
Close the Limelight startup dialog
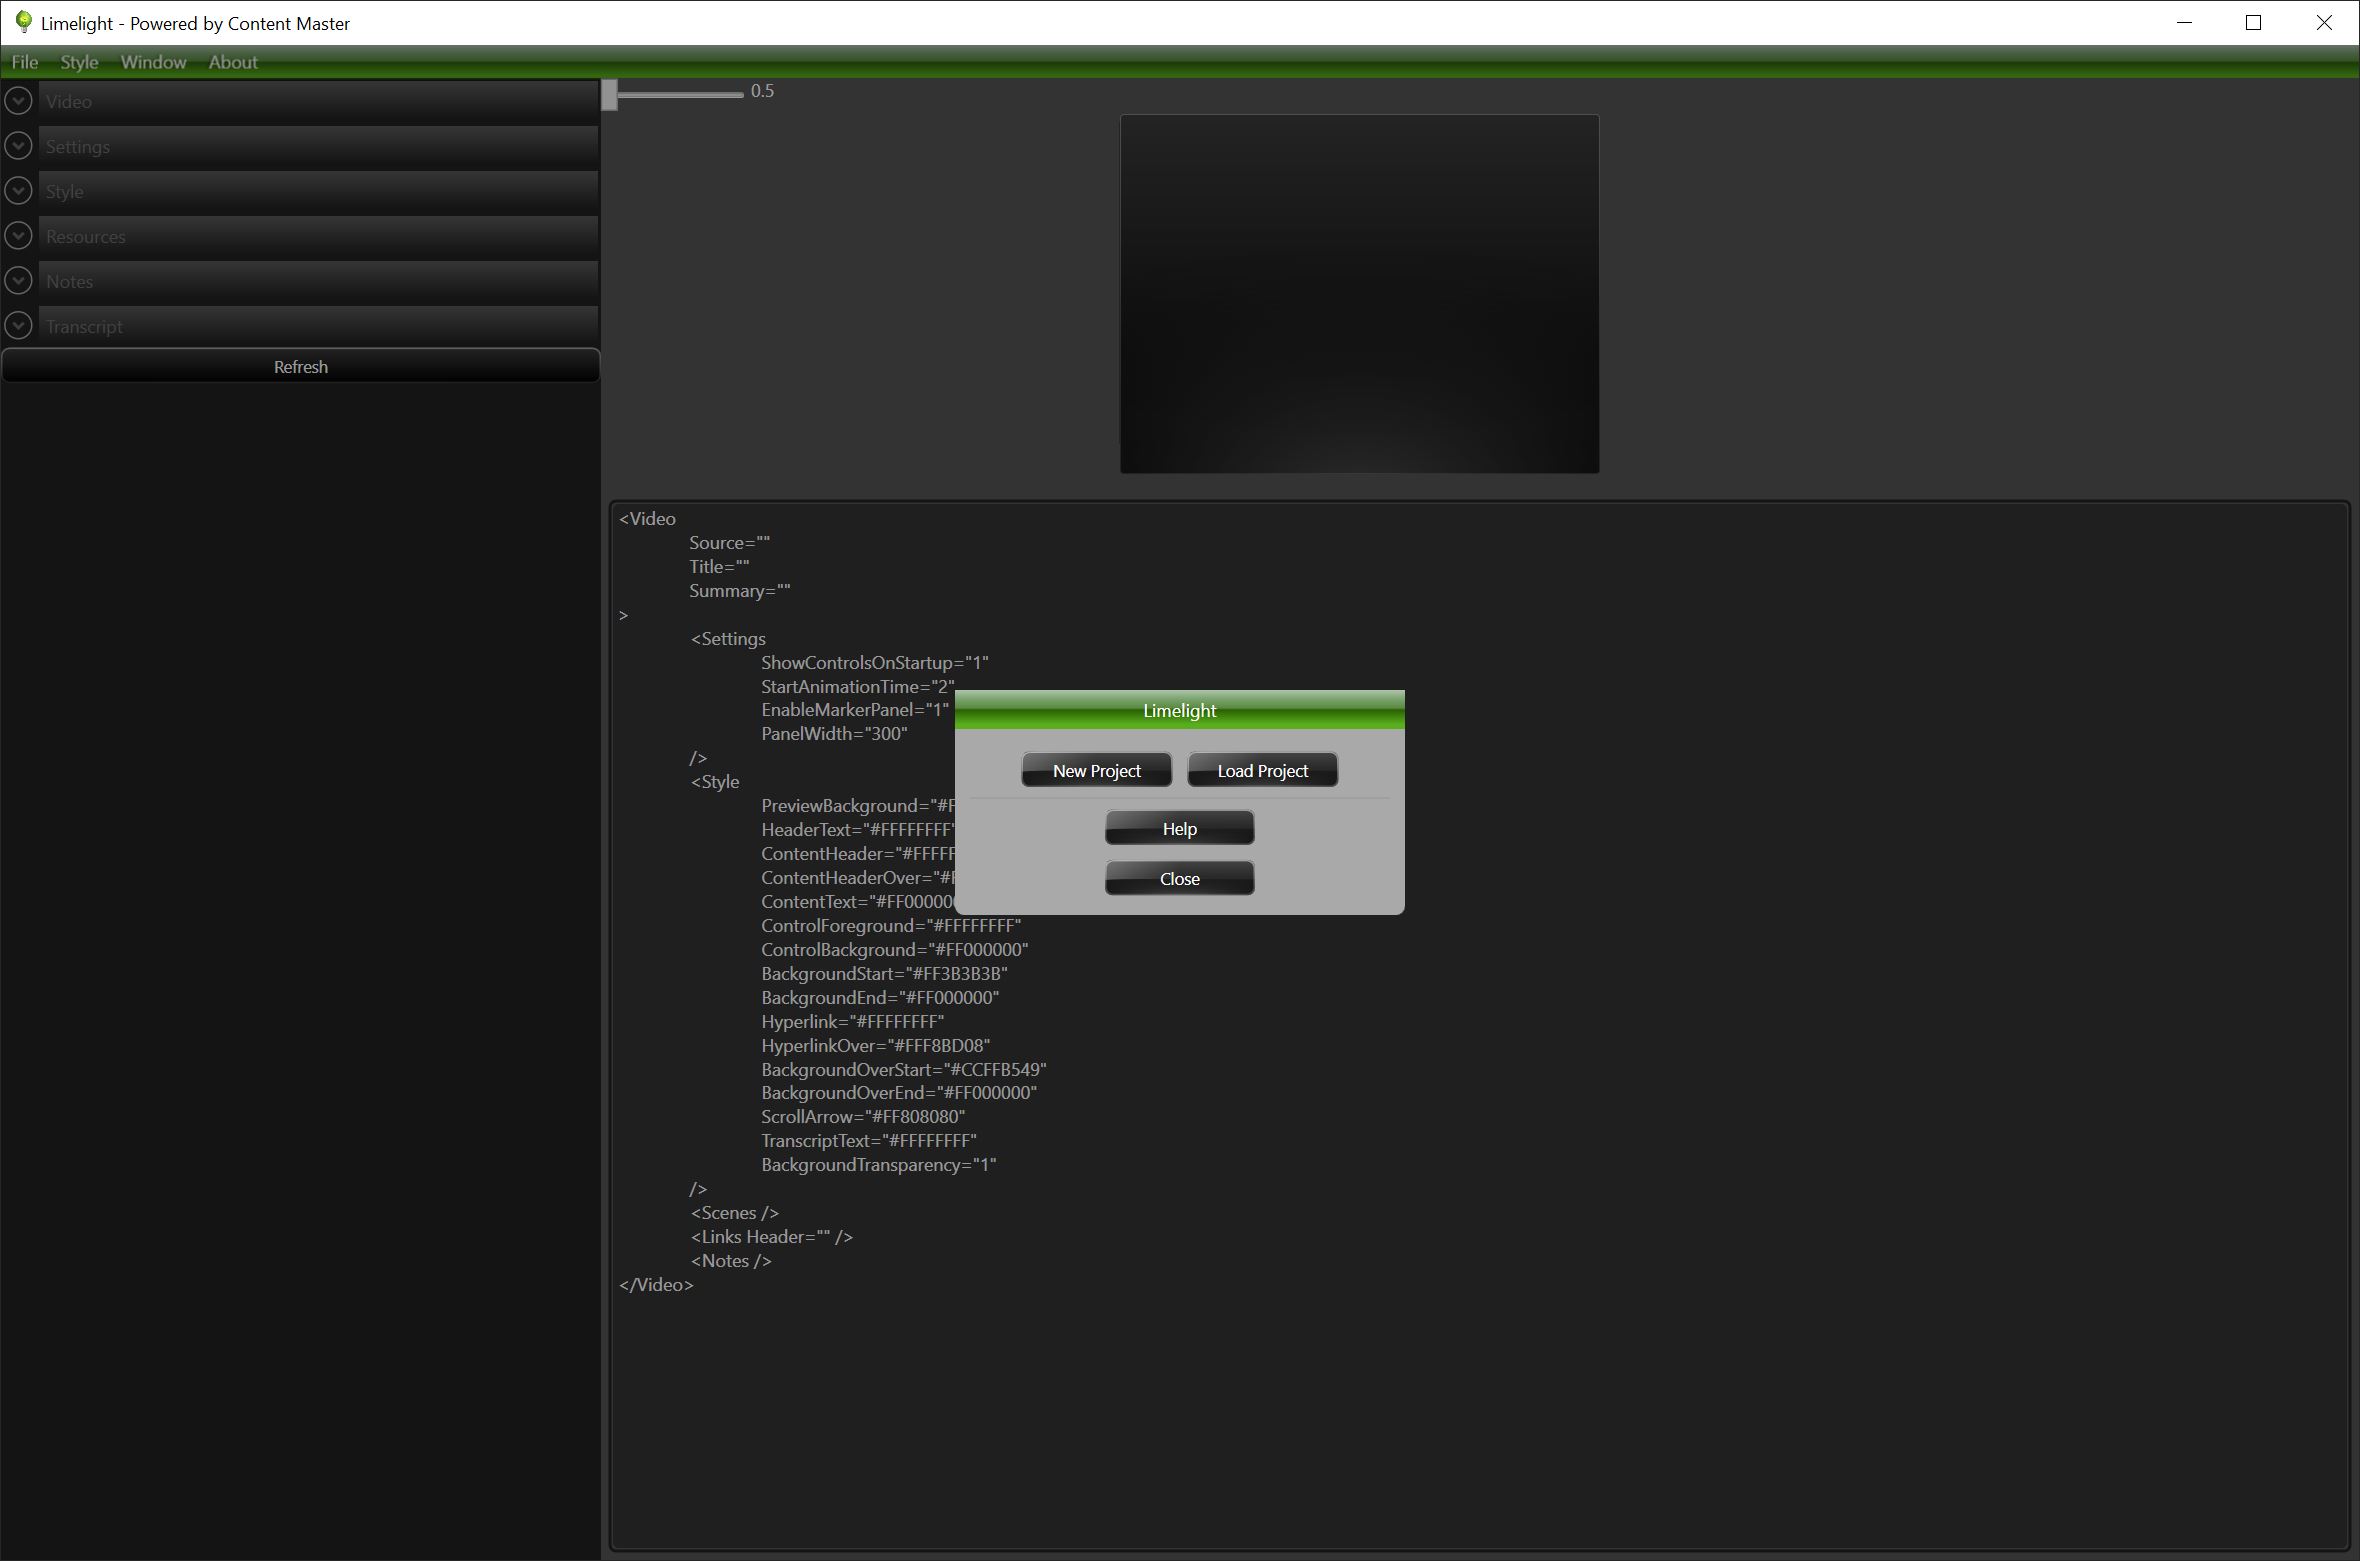[x=1179, y=879]
